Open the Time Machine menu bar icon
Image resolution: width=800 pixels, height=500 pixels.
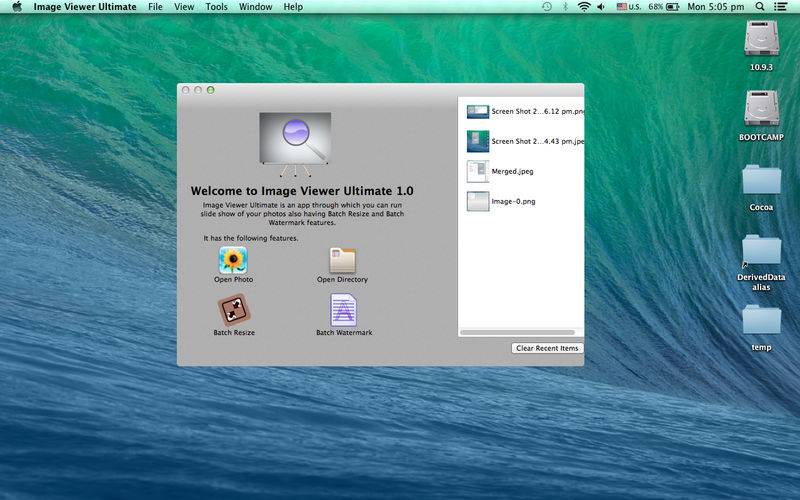tap(547, 7)
